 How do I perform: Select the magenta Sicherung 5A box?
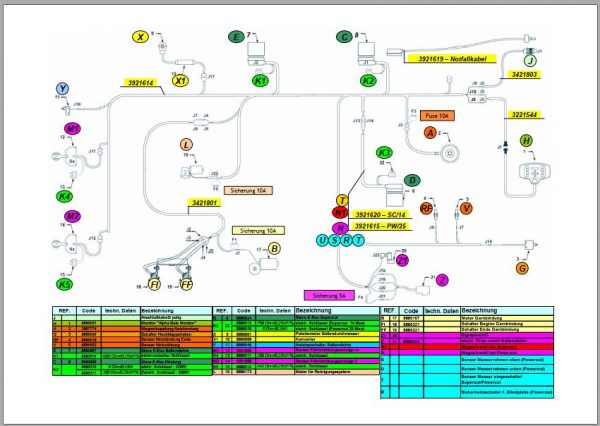click(329, 295)
